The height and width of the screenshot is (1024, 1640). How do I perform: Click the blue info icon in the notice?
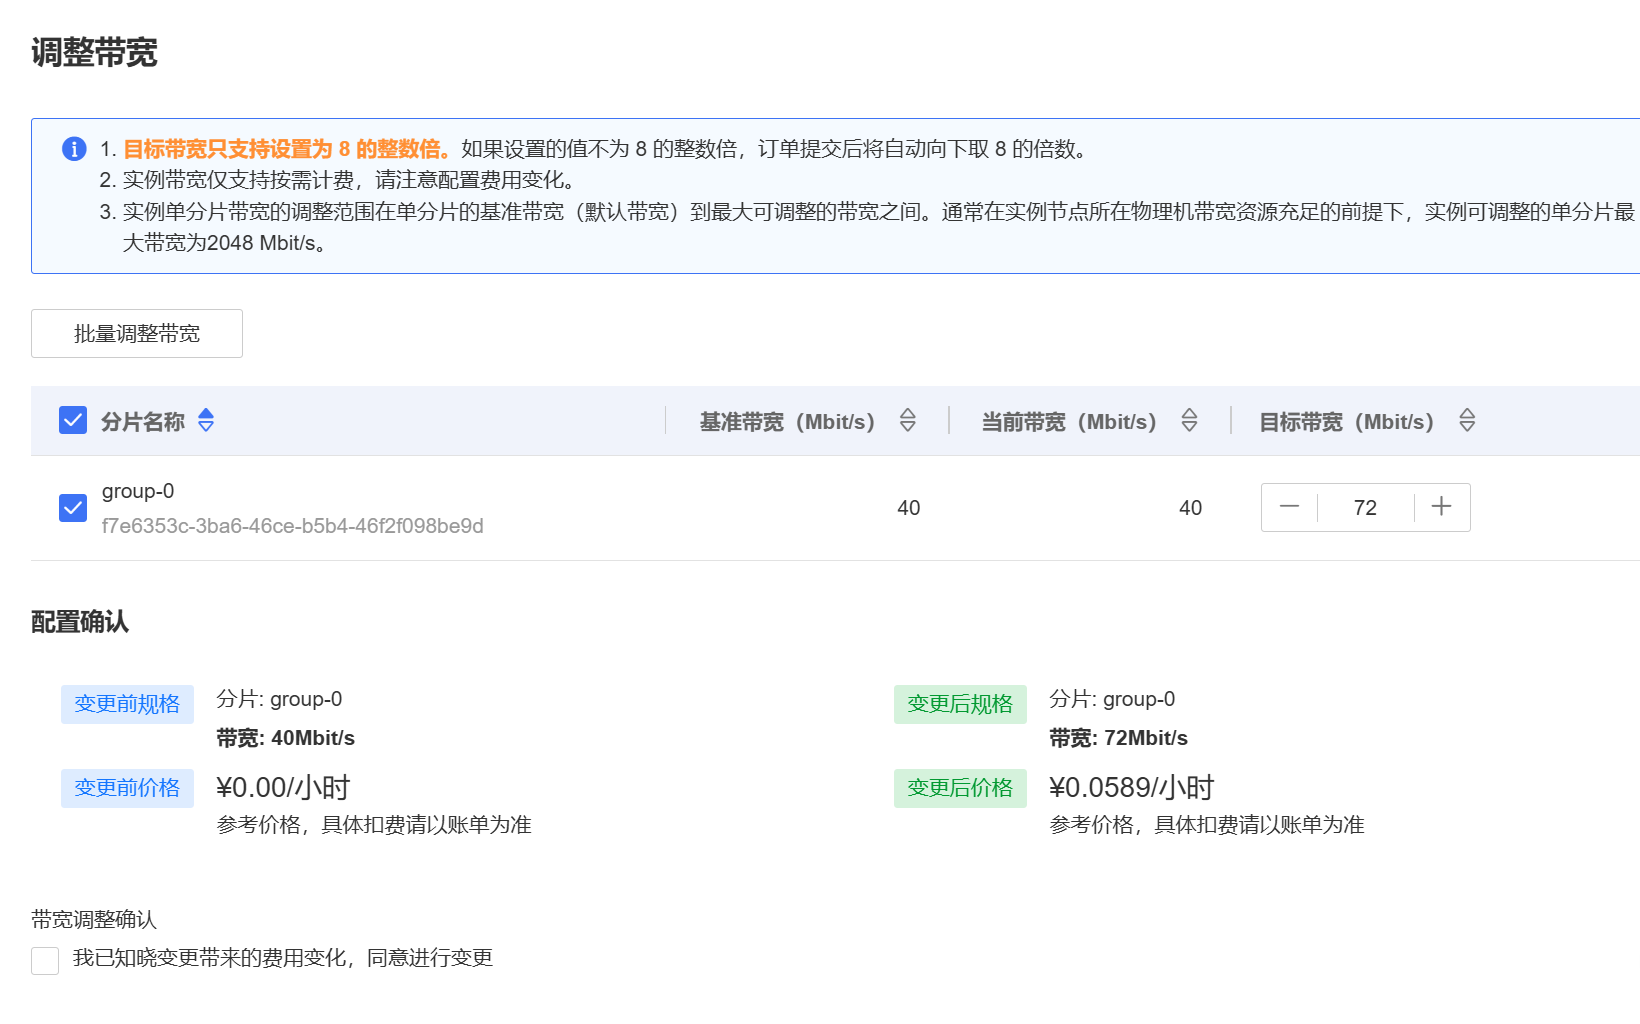[74, 149]
